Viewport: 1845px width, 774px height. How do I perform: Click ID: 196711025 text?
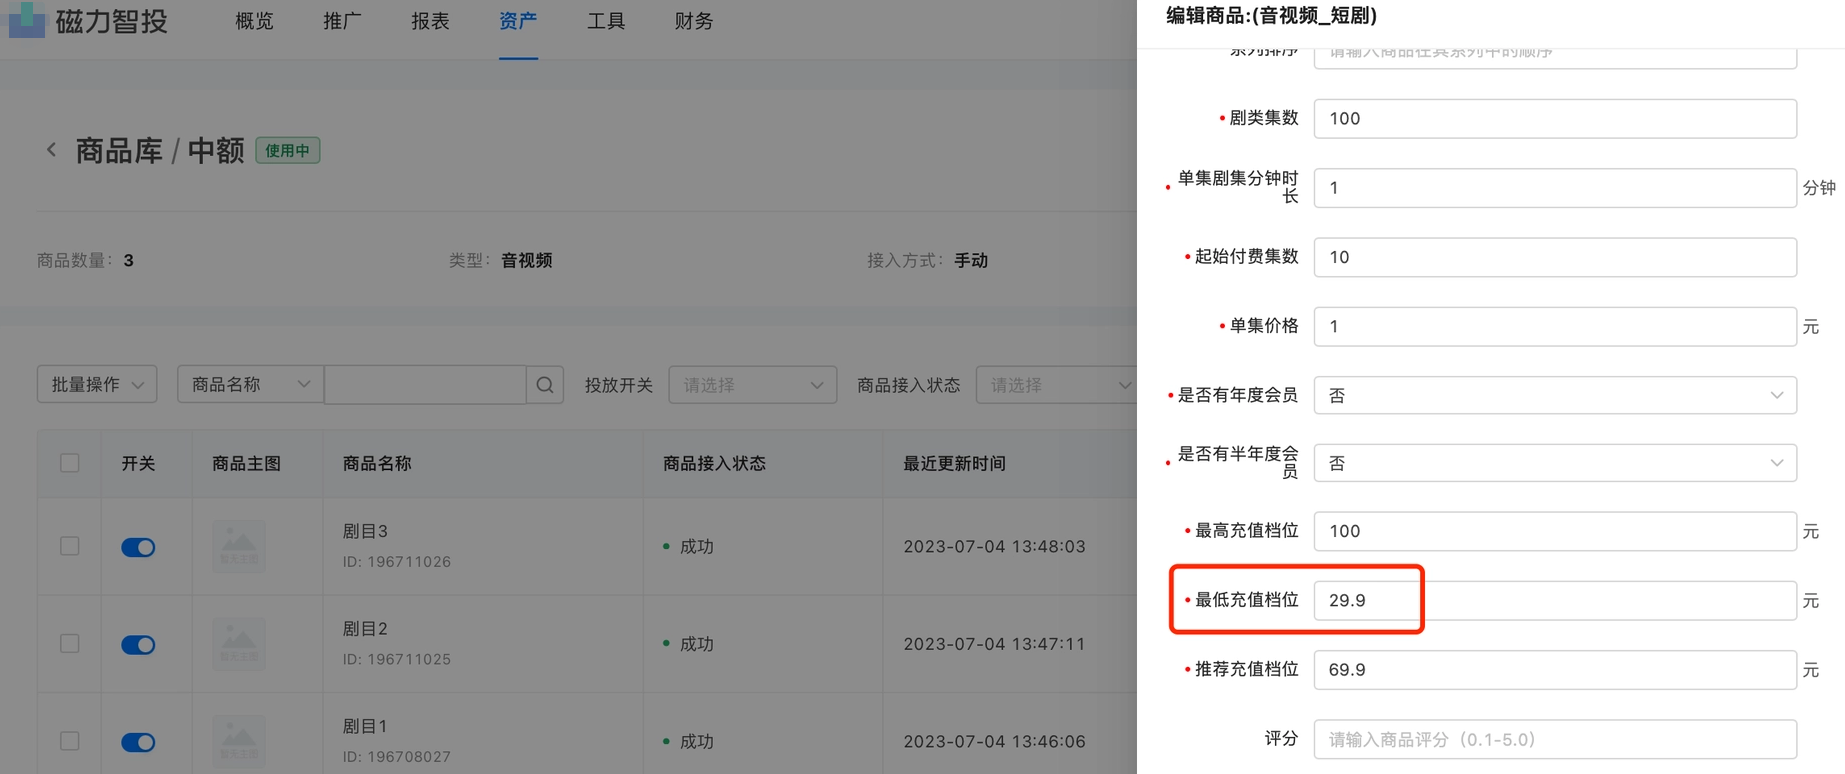tap(397, 659)
